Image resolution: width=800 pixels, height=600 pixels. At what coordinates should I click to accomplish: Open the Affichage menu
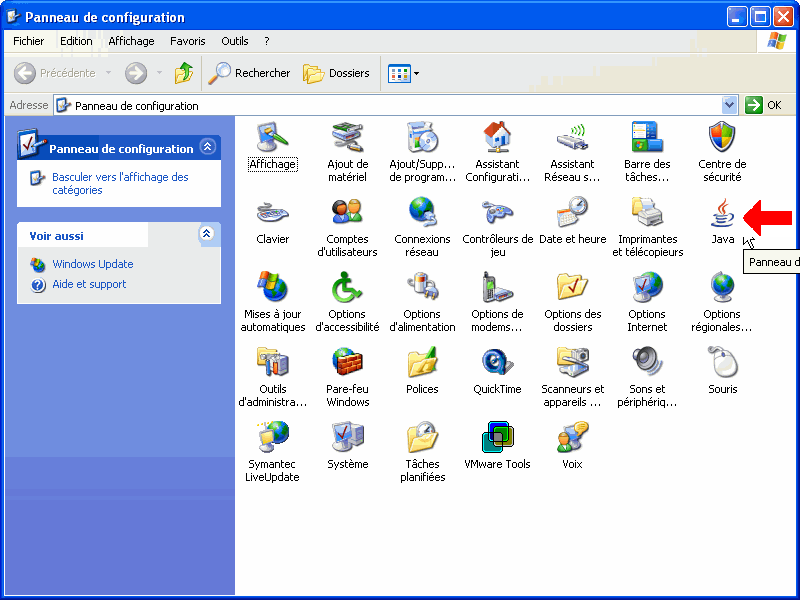click(131, 41)
